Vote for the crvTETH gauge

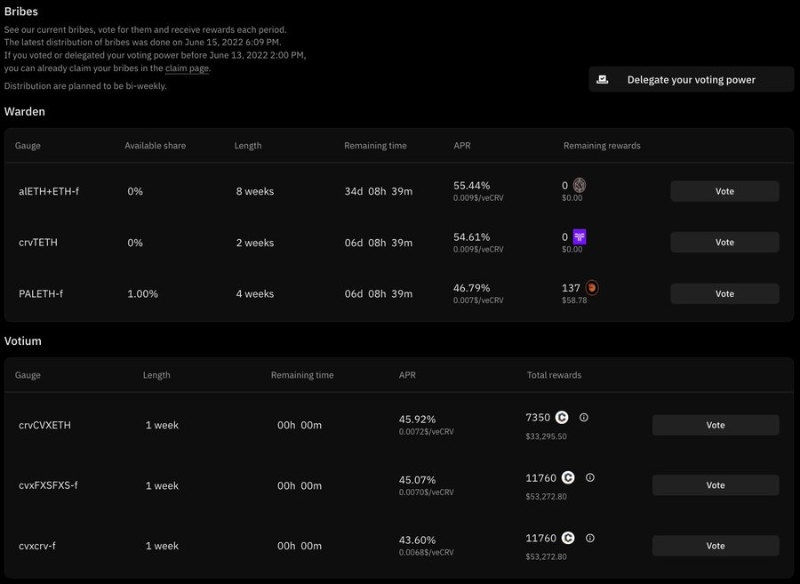(x=724, y=242)
